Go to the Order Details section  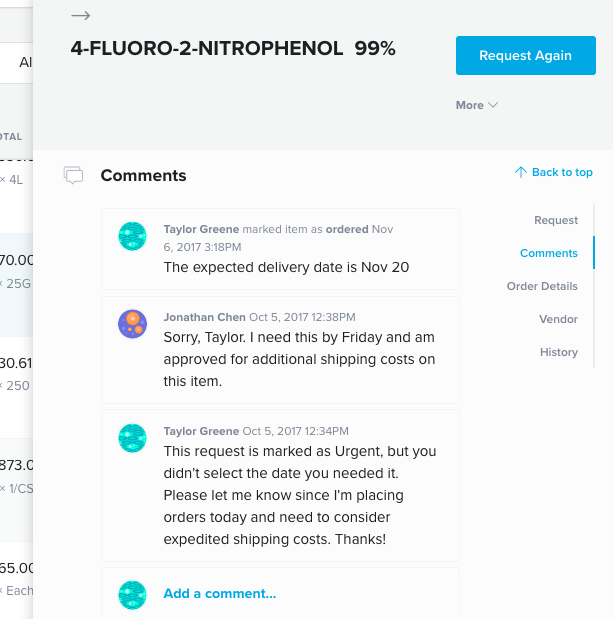coord(542,286)
